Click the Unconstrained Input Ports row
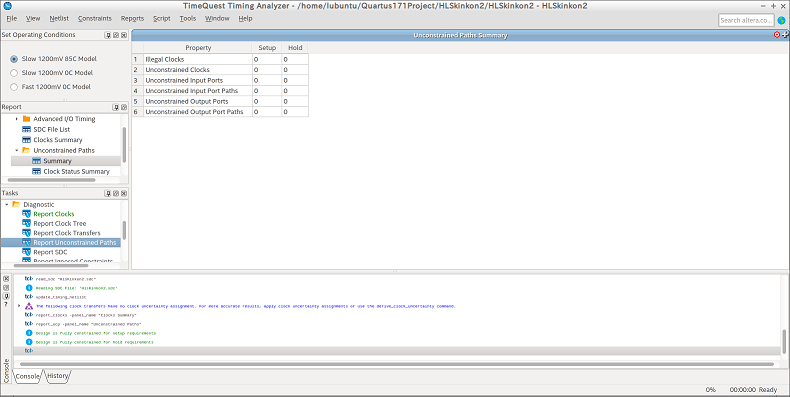This screenshot has height=397, width=790. (220, 80)
